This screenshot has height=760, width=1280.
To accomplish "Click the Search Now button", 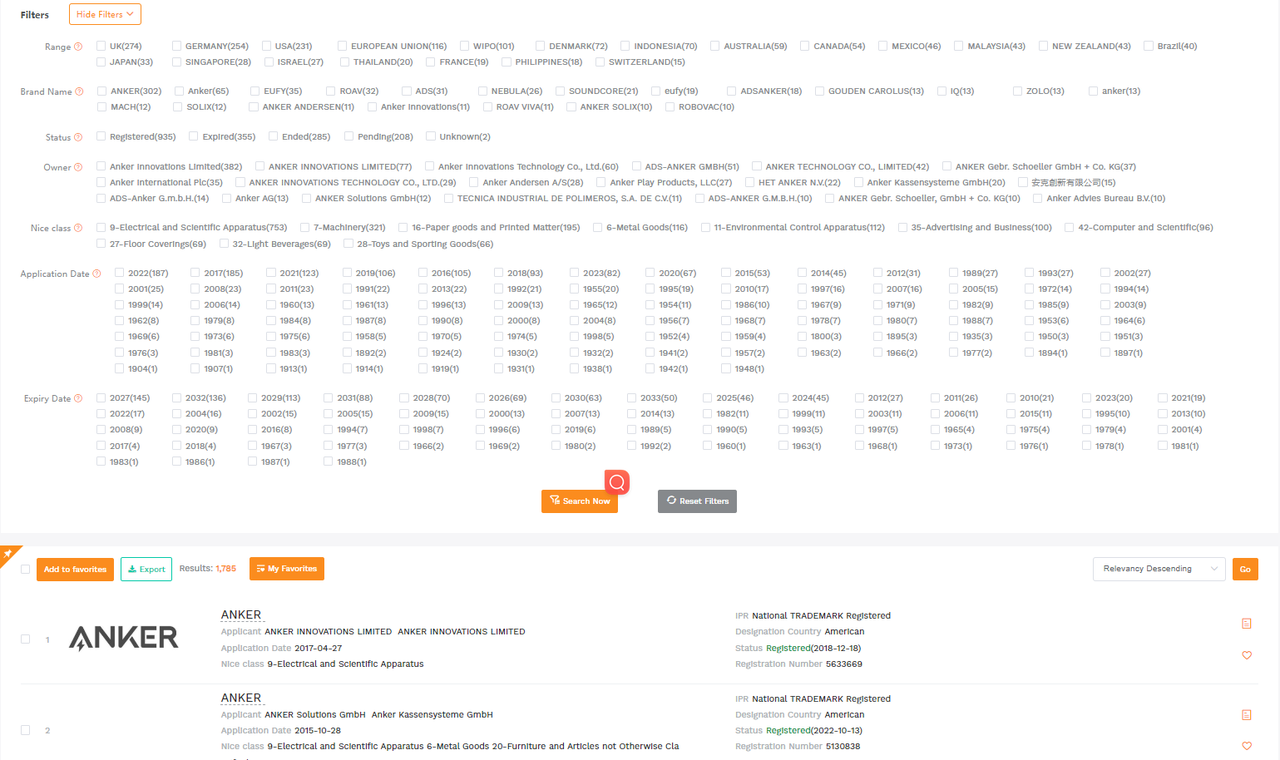I will 579,501.
